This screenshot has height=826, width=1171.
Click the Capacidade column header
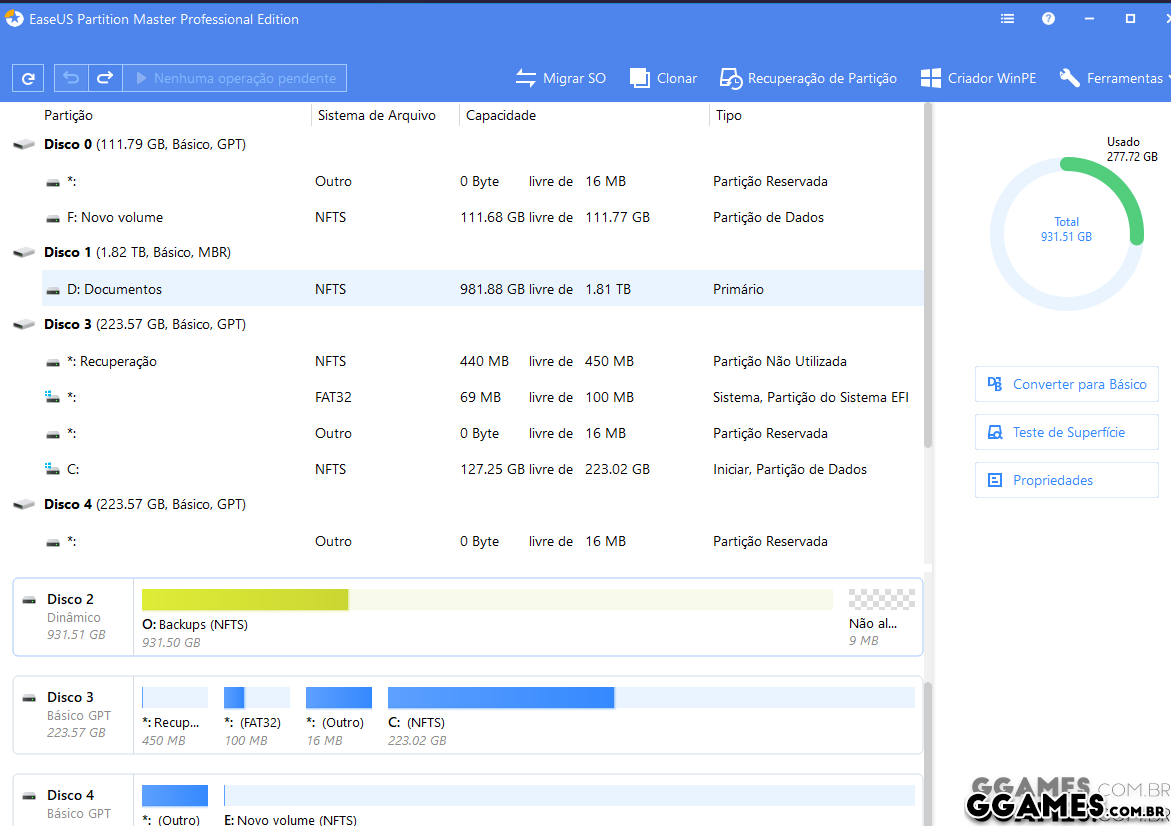501,115
